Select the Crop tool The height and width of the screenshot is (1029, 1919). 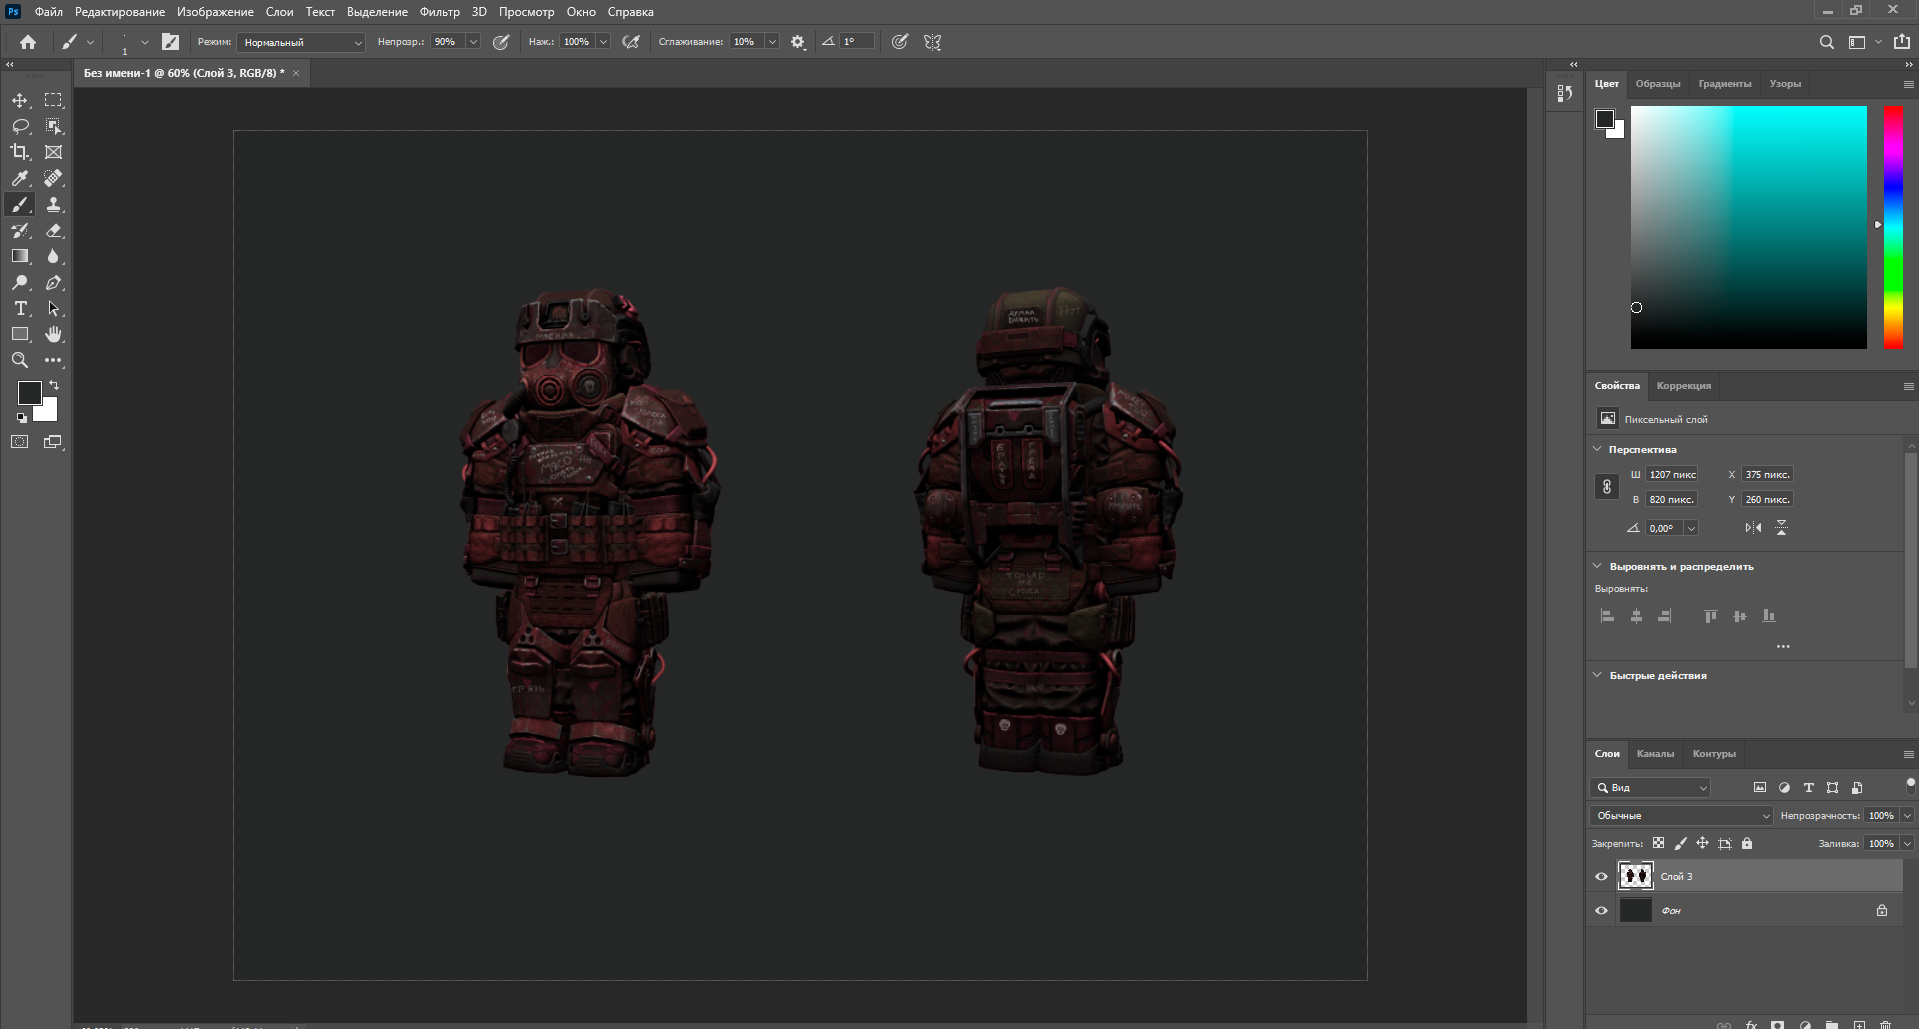(20, 152)
